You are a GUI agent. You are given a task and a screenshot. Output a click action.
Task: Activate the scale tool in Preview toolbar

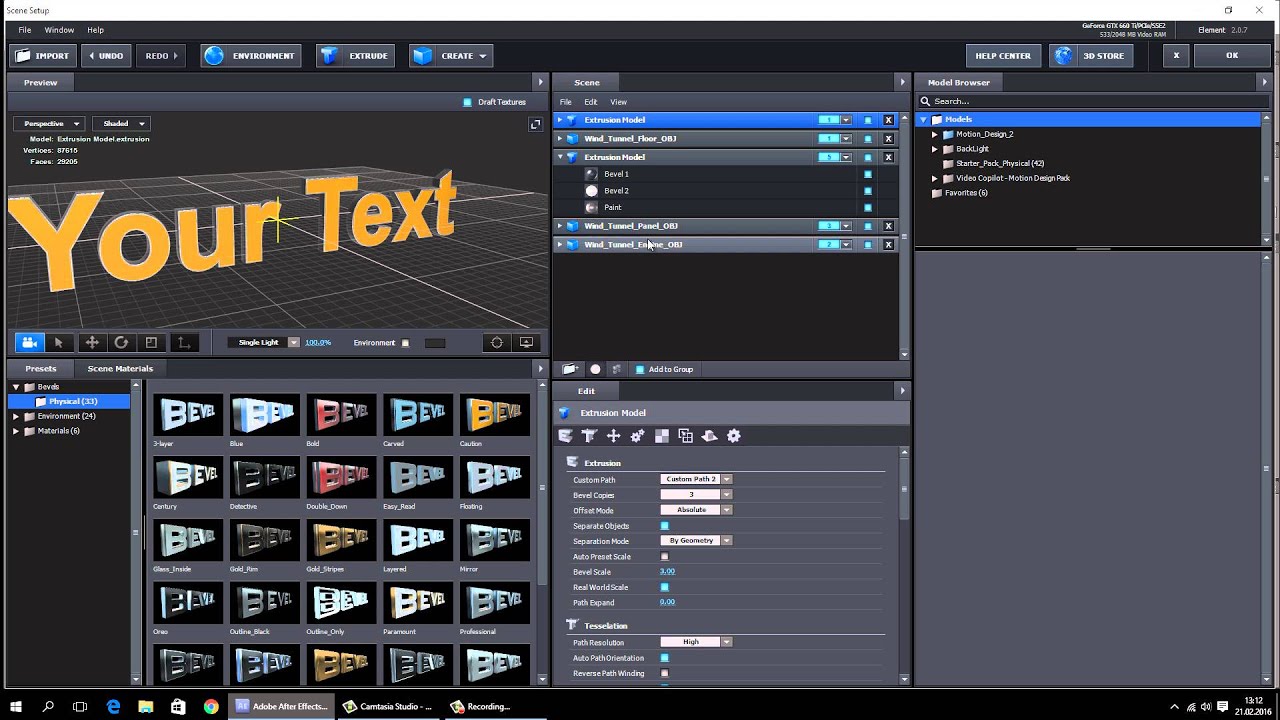point(152,342)
